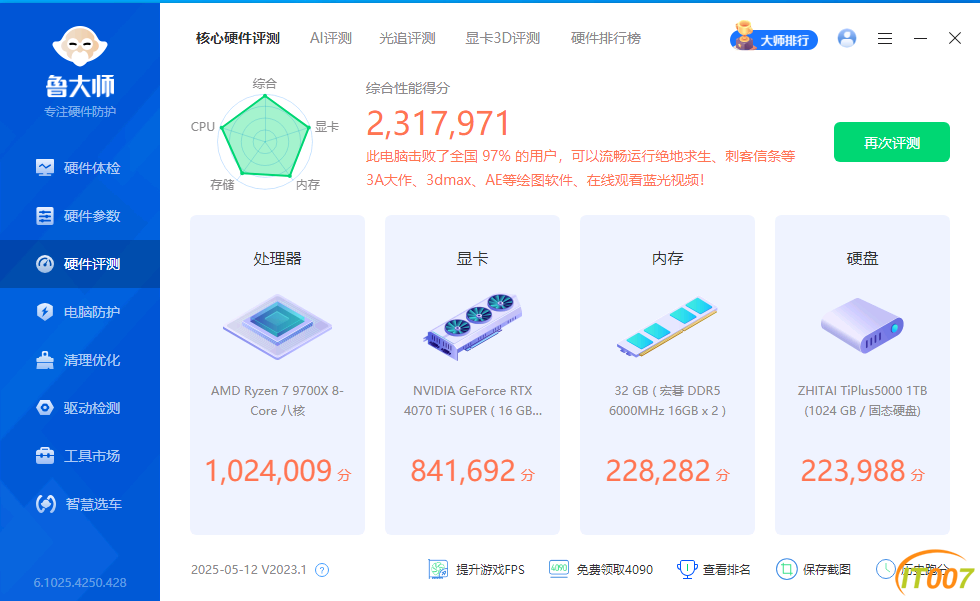Click the memory stick illustration
Viewport: 980px width, 601px height.
pyautogui.click(x=667, y=326)
